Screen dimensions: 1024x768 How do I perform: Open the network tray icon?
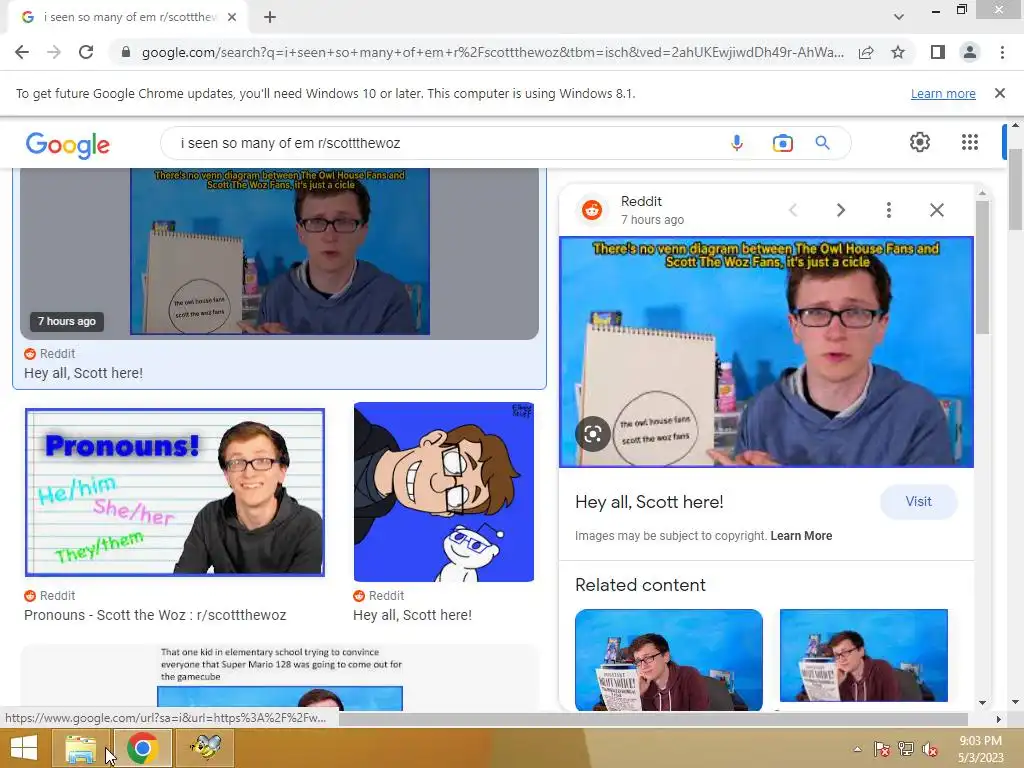coord(906,749)
